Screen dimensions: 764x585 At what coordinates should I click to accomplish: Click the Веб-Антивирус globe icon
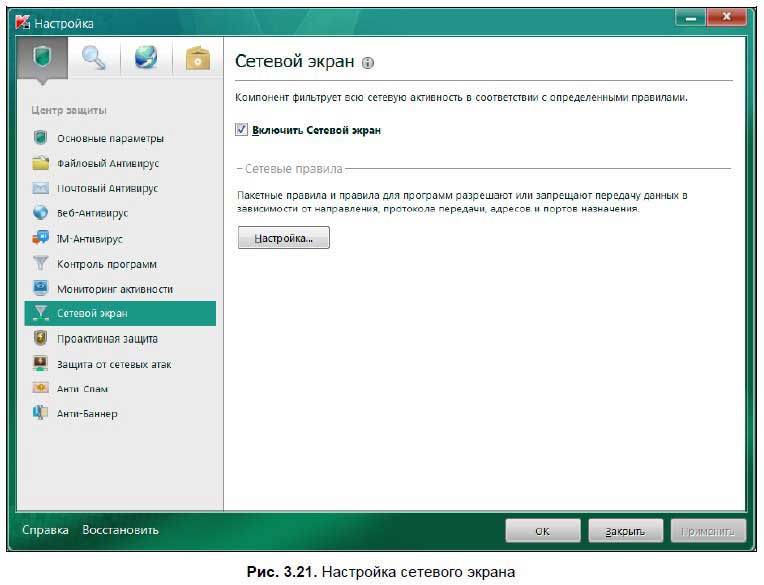point(40,213)
